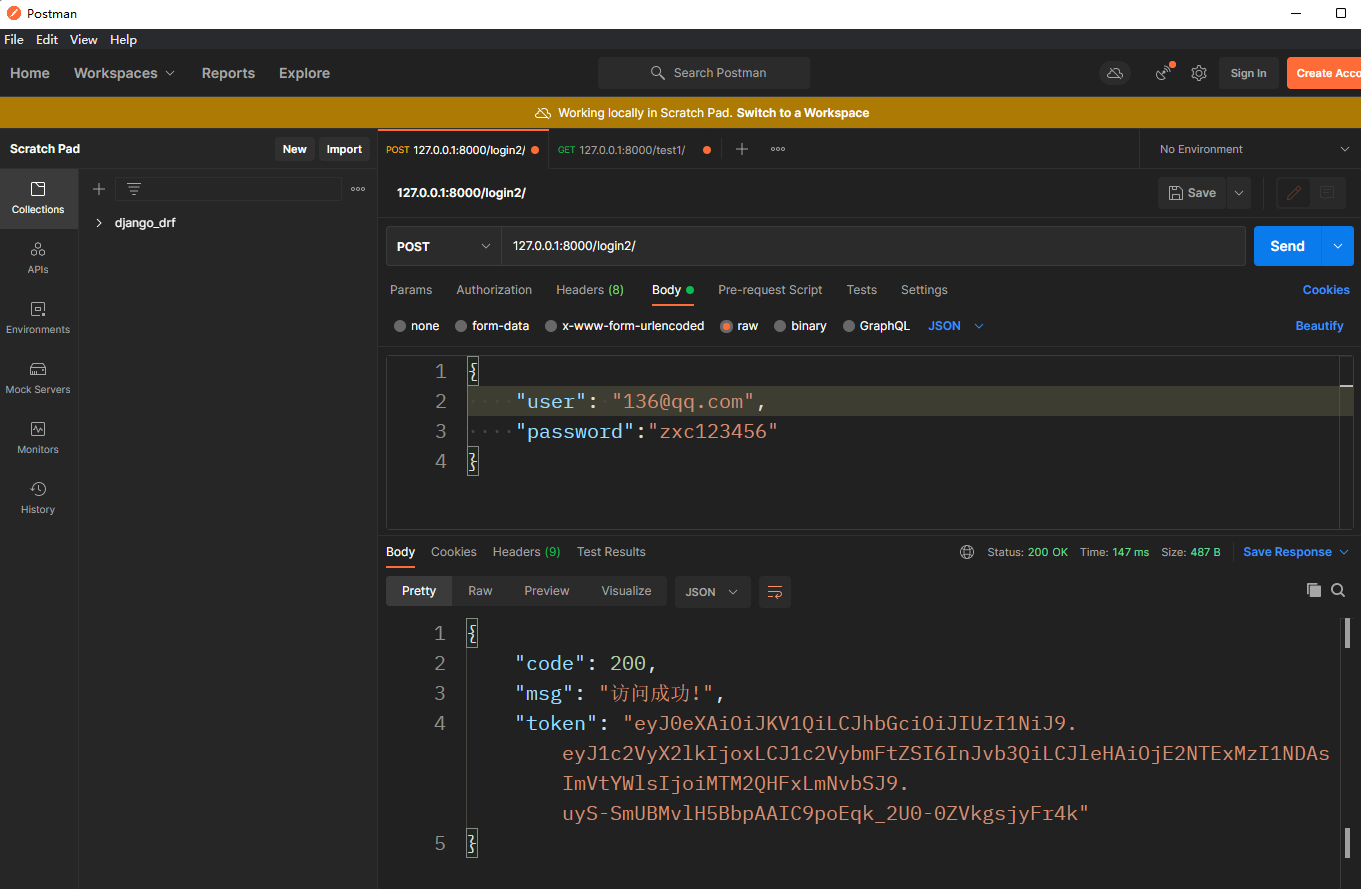Click the Import button

click(344, 149)
